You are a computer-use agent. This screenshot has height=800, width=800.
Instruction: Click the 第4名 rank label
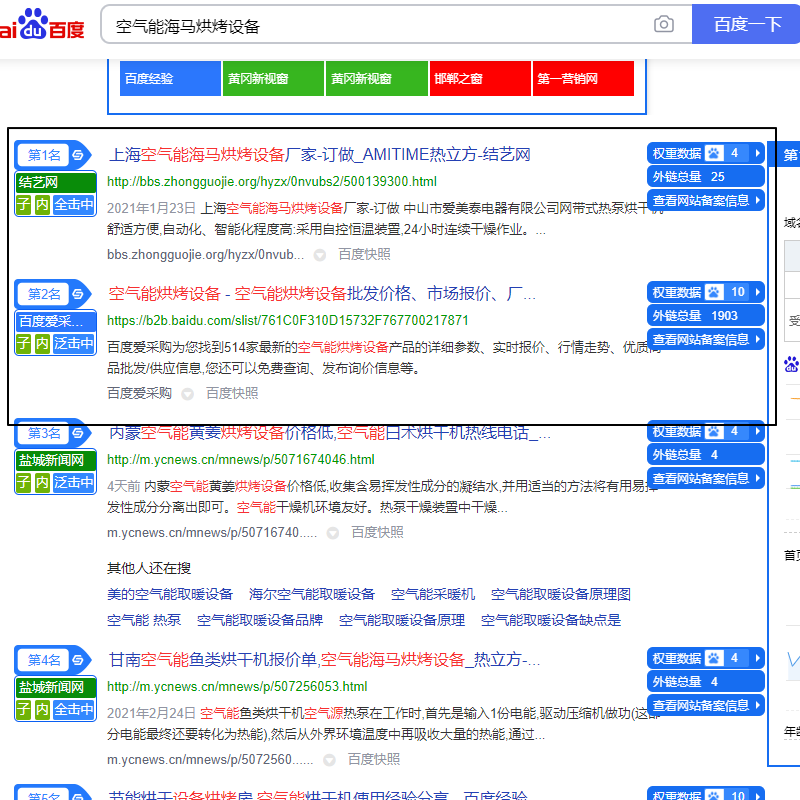tap(44, 660)
